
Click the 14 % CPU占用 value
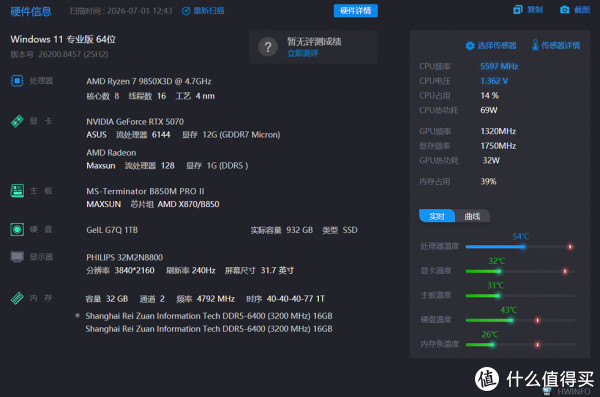489,96
